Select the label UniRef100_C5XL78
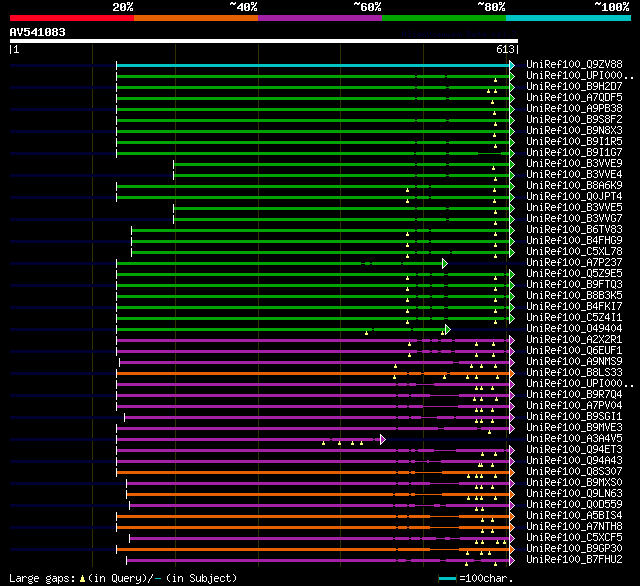The height and width of the screenshot is (586, 640). 574,252
